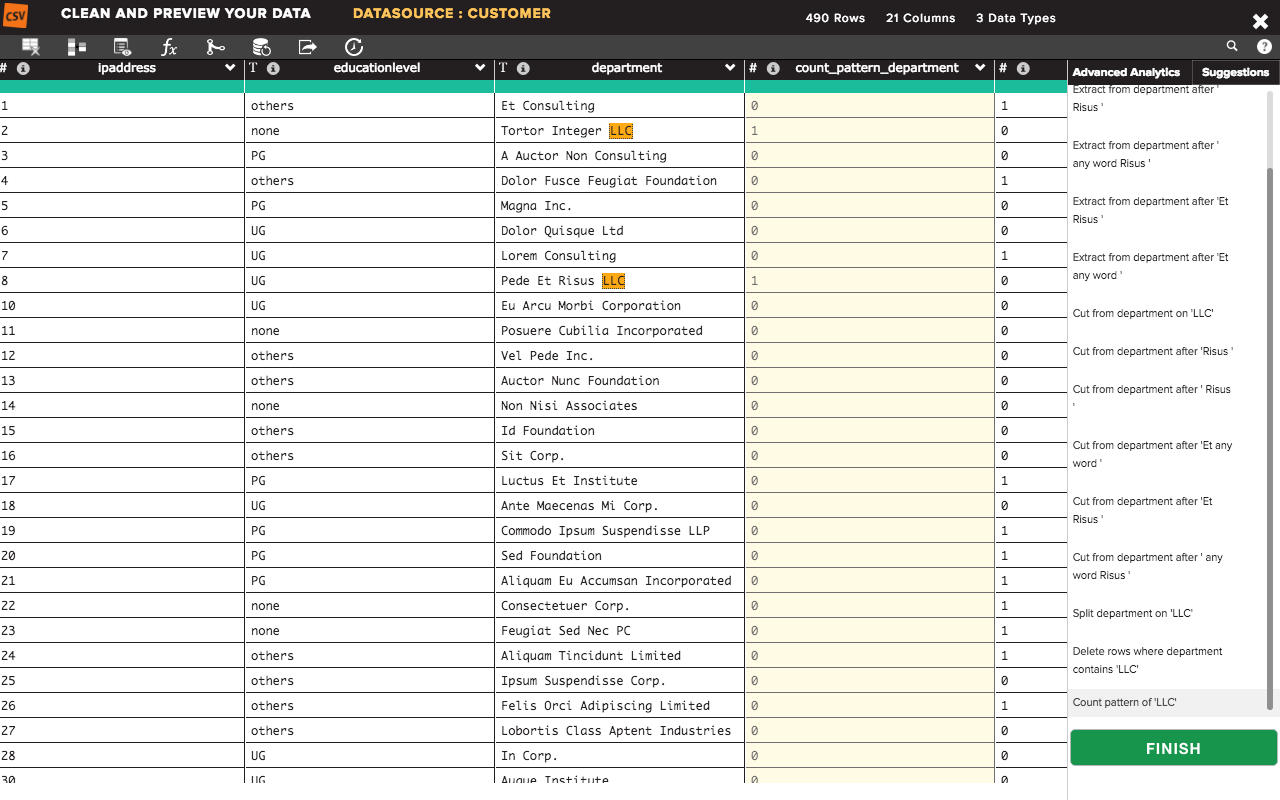
Task: Select Cut from department after 'Risus '
Action: 1152,351
